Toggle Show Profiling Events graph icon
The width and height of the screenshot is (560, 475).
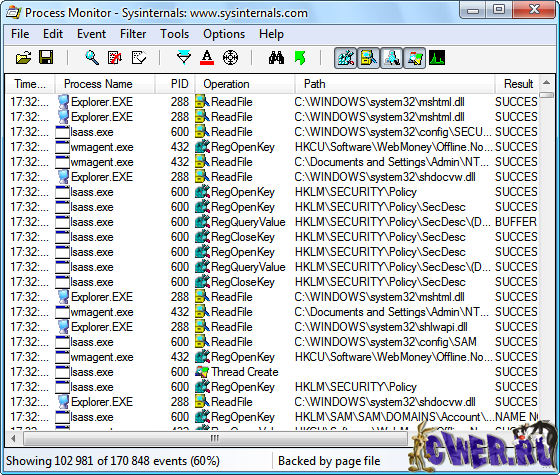437,58
